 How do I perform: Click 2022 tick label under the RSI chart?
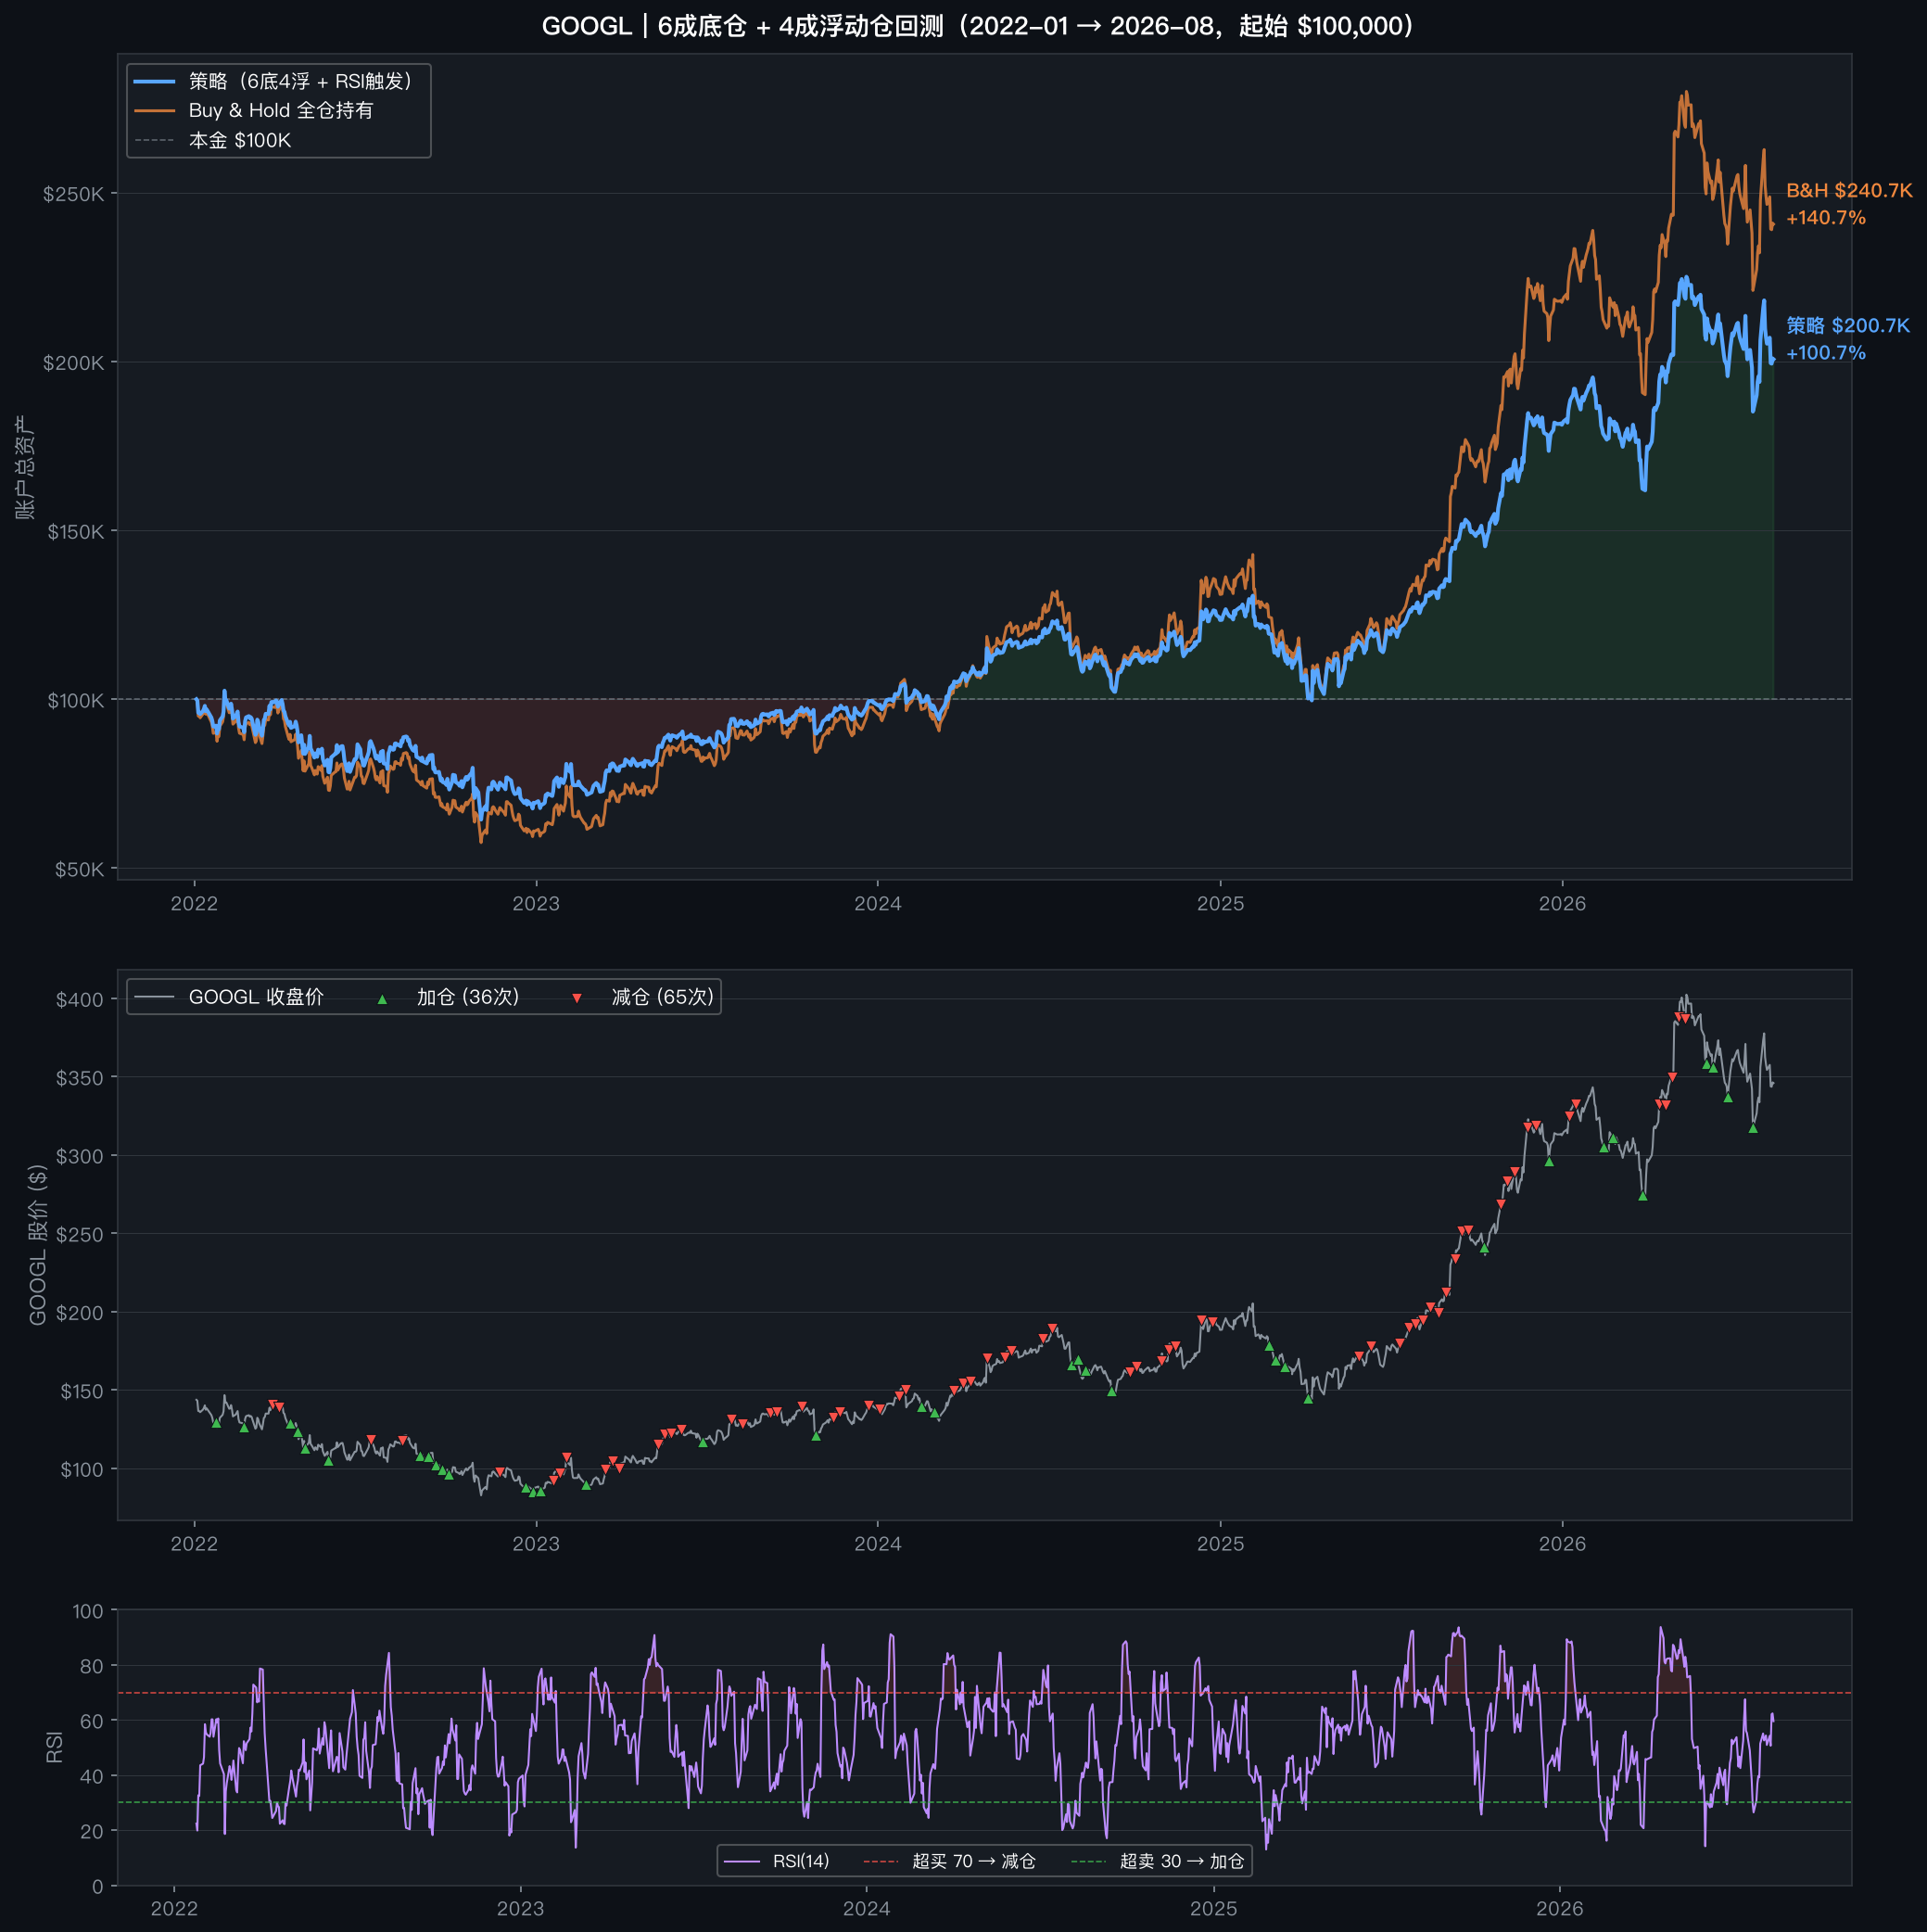point(174,1909)
